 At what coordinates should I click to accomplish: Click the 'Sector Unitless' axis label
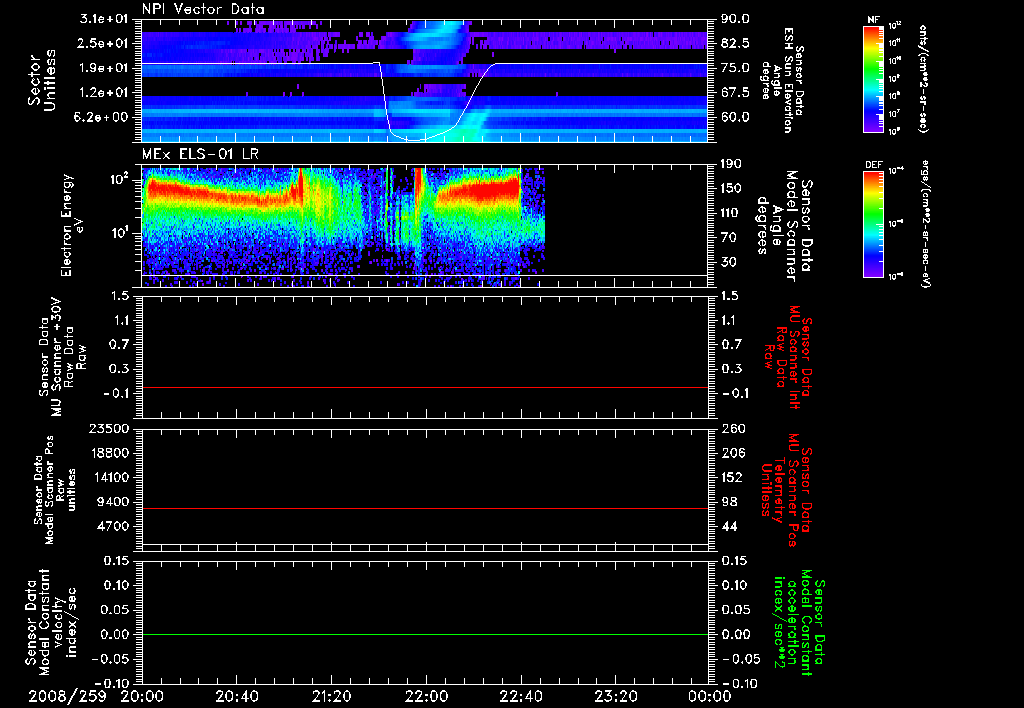coord(42,81)
